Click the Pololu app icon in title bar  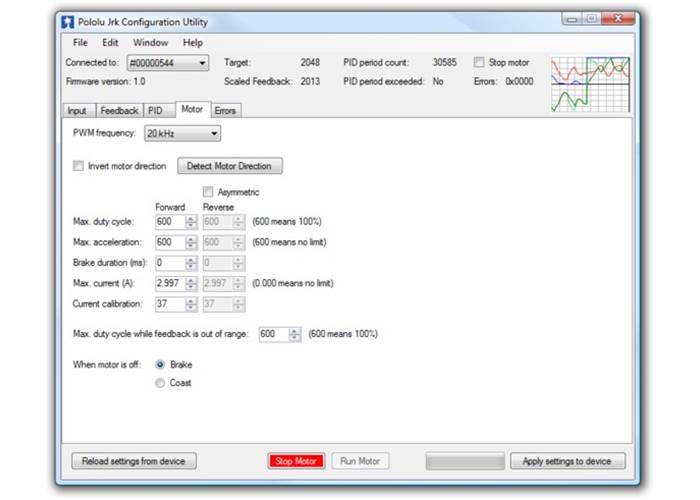pos(69,20)
